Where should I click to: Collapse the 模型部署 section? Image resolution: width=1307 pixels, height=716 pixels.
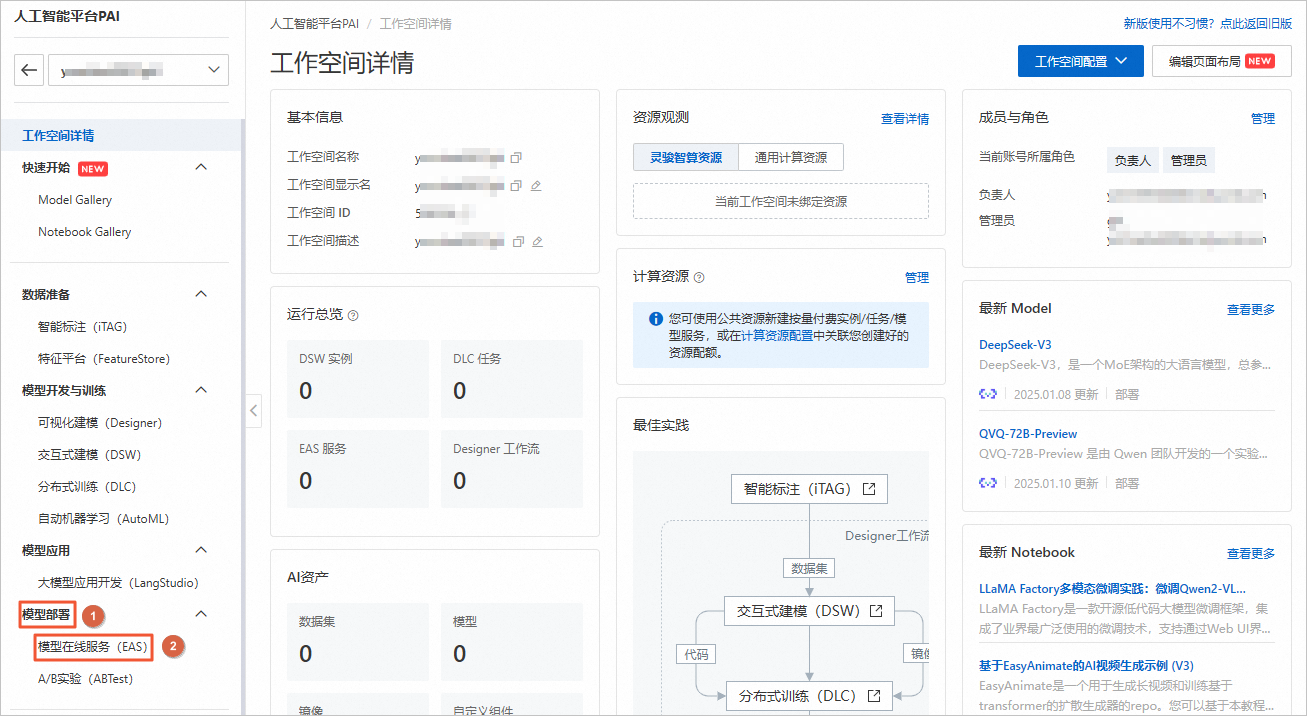point(201,614)
